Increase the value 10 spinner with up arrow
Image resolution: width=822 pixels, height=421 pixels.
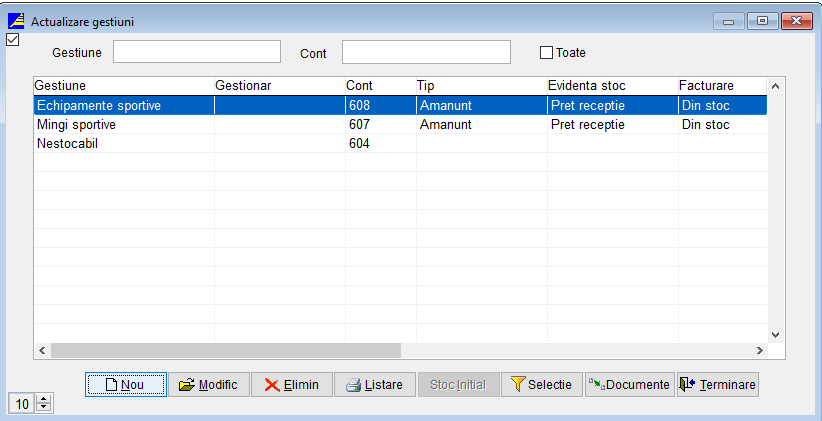43,399
